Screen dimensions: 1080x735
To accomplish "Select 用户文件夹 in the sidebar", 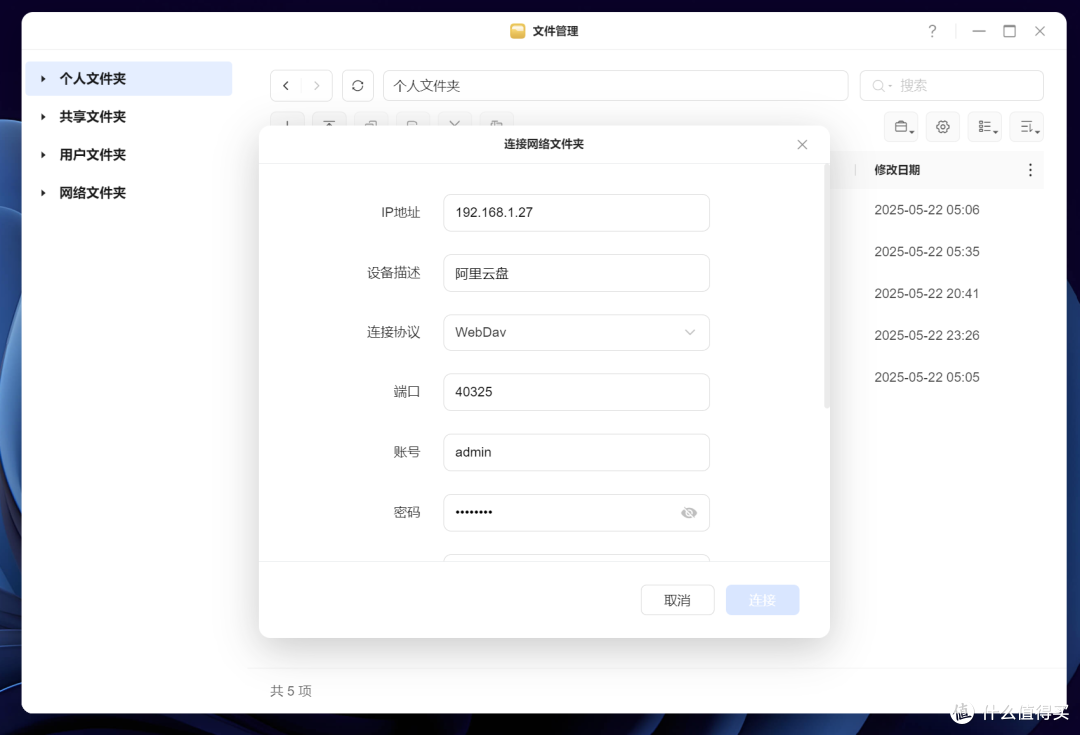I will click(x=129, y=154).
